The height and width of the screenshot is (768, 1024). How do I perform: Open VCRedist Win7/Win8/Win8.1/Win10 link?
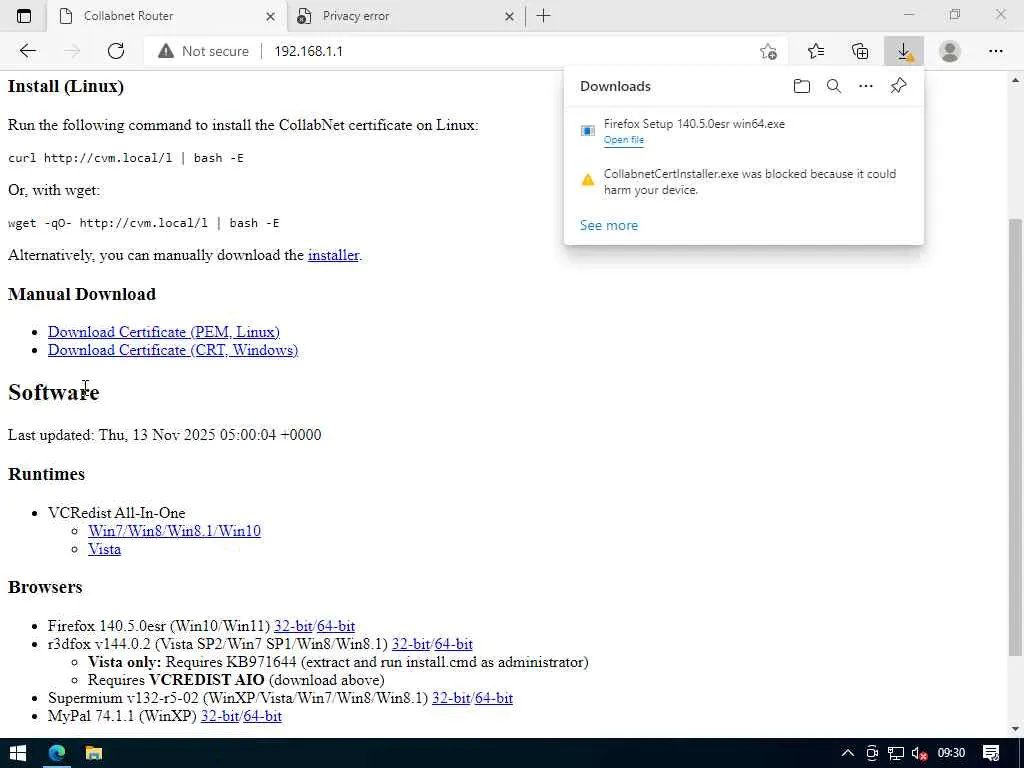pyautogui.click(x=174, y=531)
